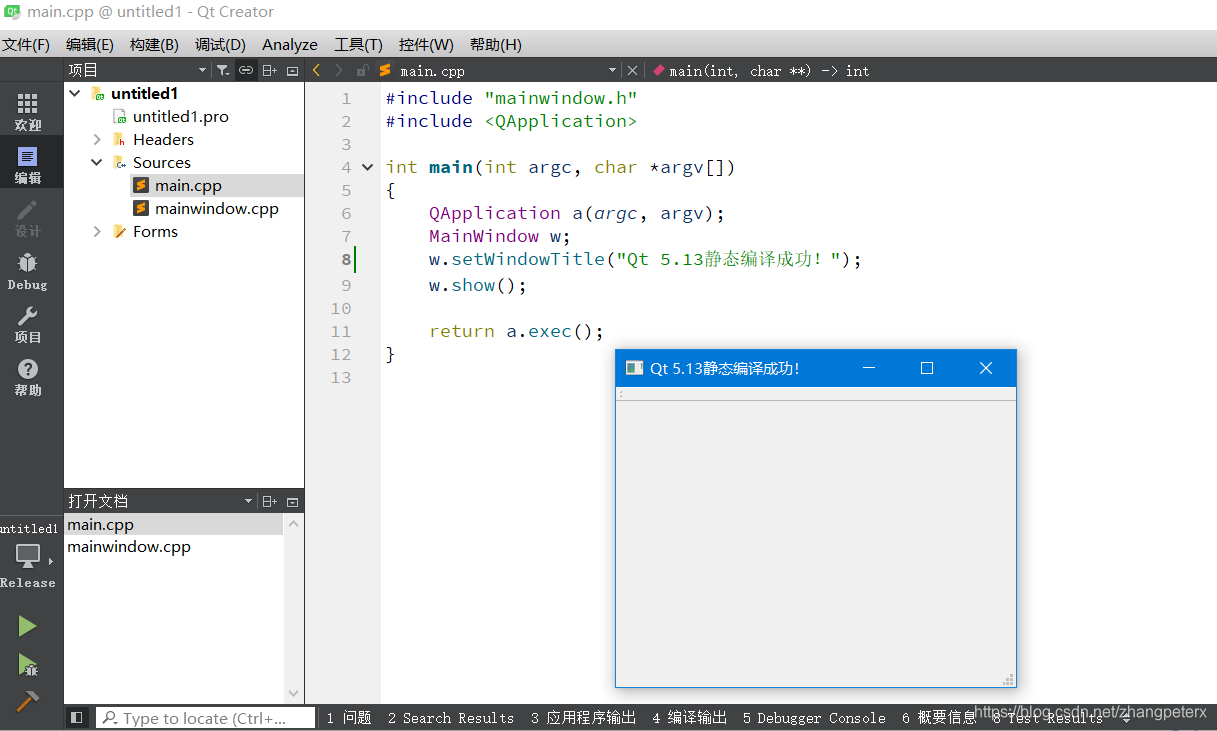Click the Type to locate search field
The image size is (1217, 731).
coord(205,718)
